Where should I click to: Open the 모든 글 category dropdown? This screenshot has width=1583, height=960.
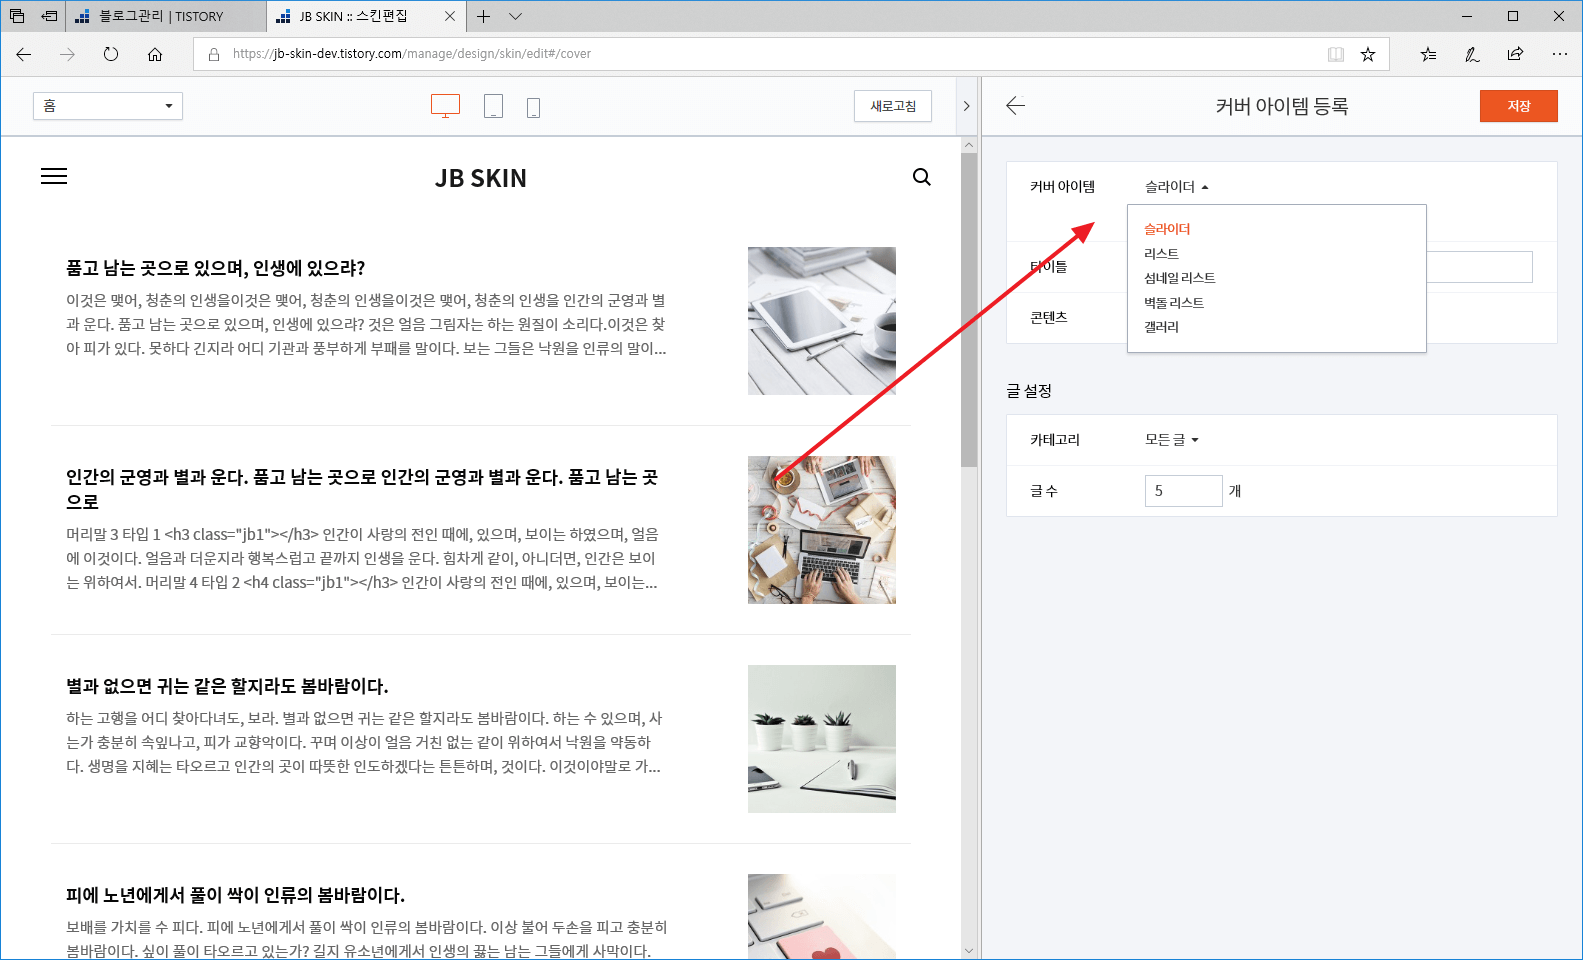coord(1172,440)
